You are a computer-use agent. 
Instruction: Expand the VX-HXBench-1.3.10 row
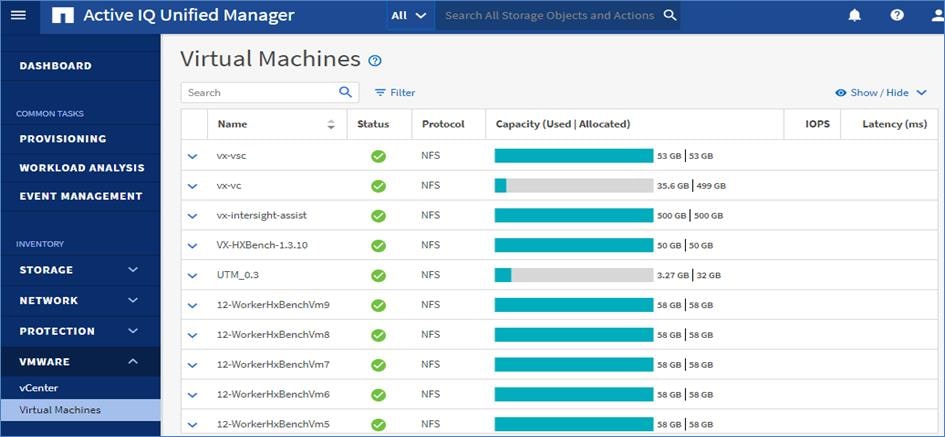192,246
